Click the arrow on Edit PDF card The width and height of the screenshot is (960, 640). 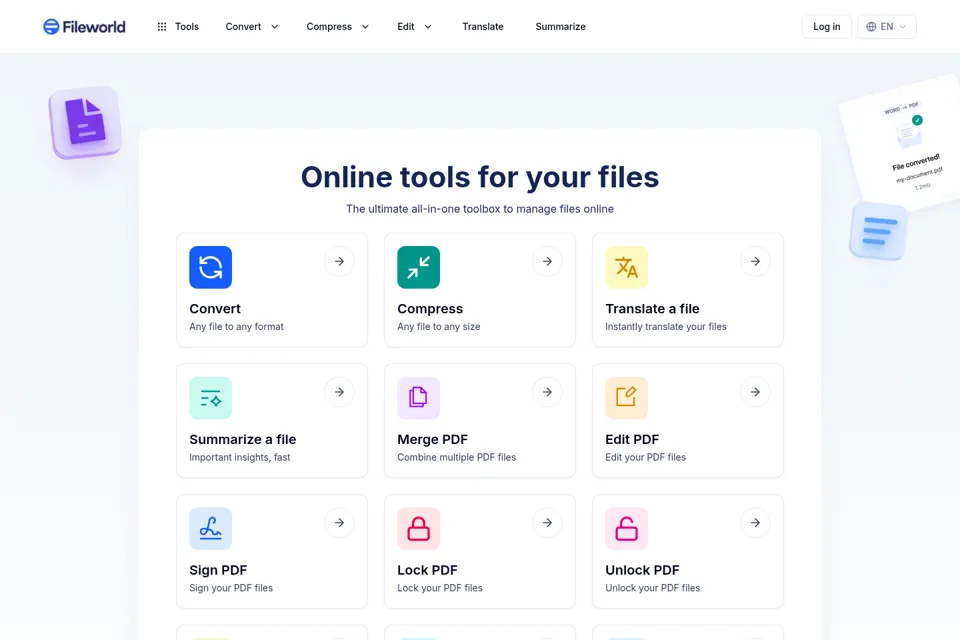(x=756, y=392)
